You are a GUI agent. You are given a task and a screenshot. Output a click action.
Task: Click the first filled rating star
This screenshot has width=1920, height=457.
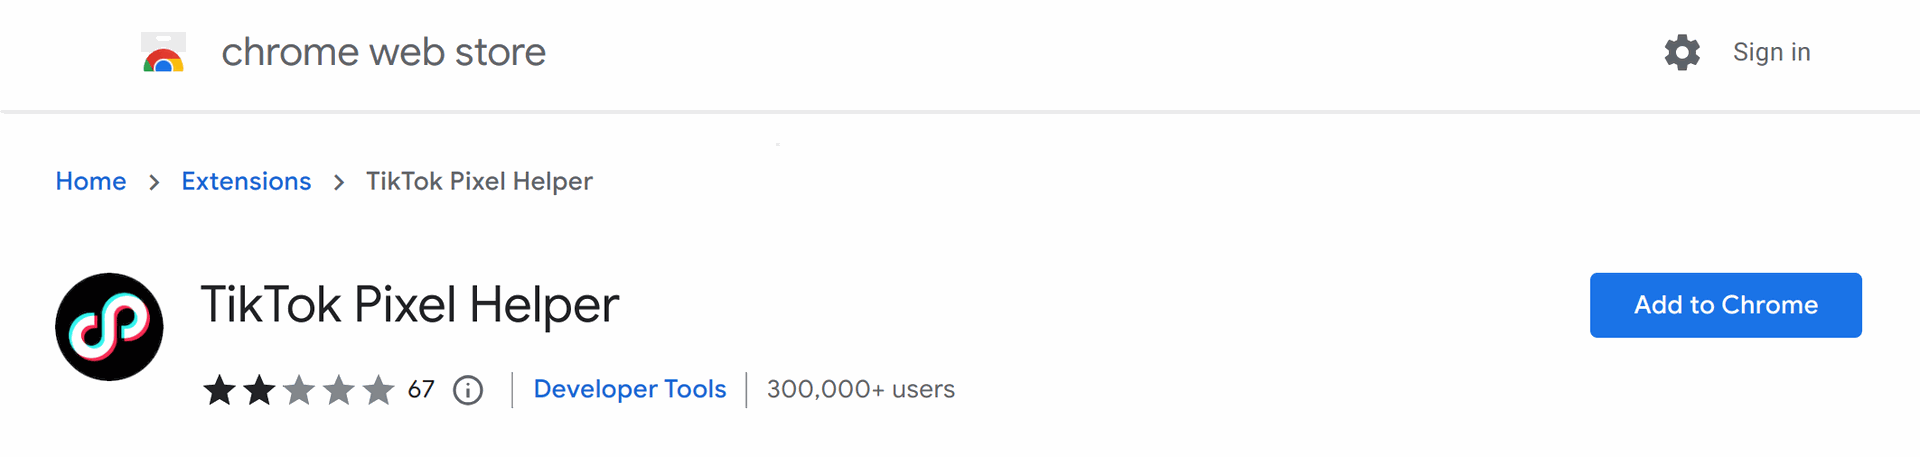pyautogui.click(x=219, y=389)
